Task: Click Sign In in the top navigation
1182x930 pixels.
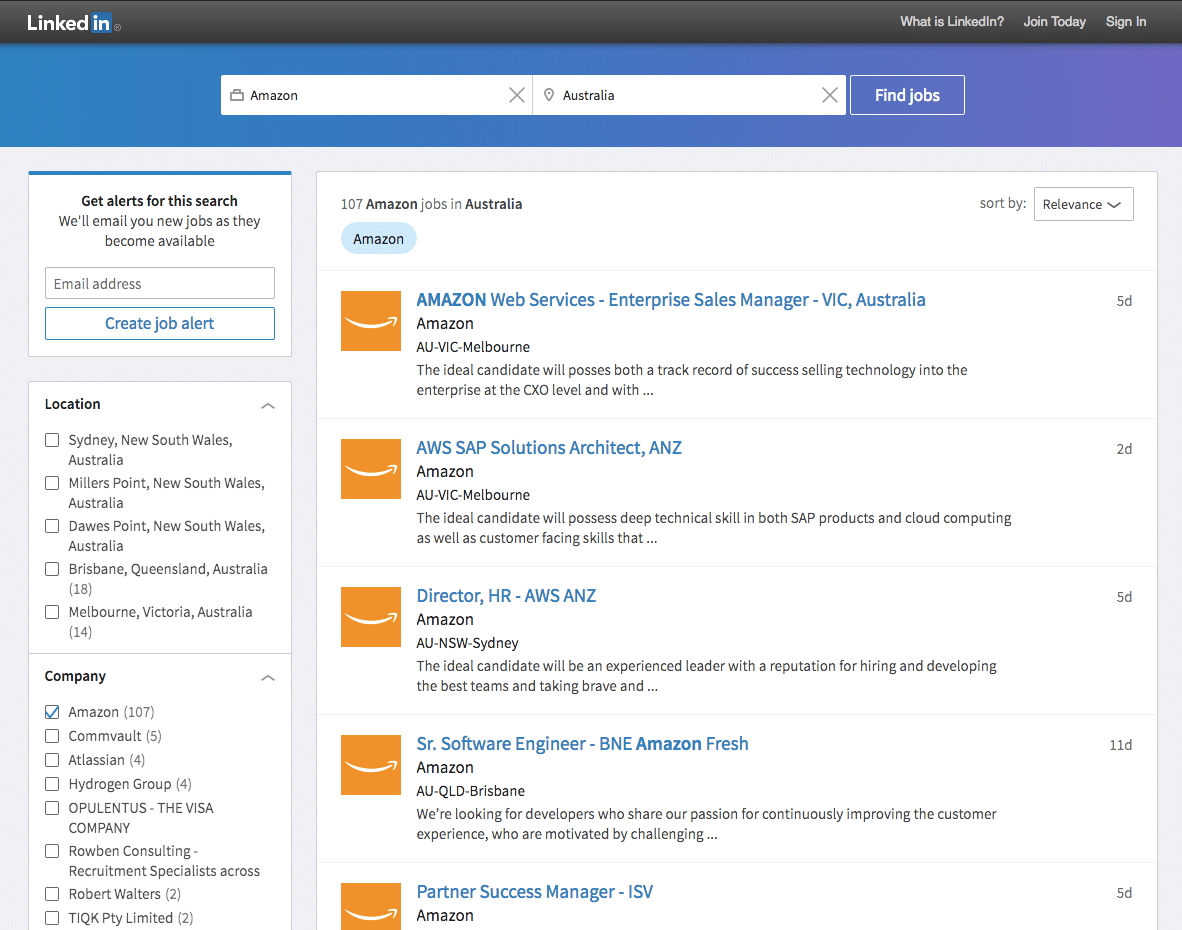Action: coord(1125,22)
